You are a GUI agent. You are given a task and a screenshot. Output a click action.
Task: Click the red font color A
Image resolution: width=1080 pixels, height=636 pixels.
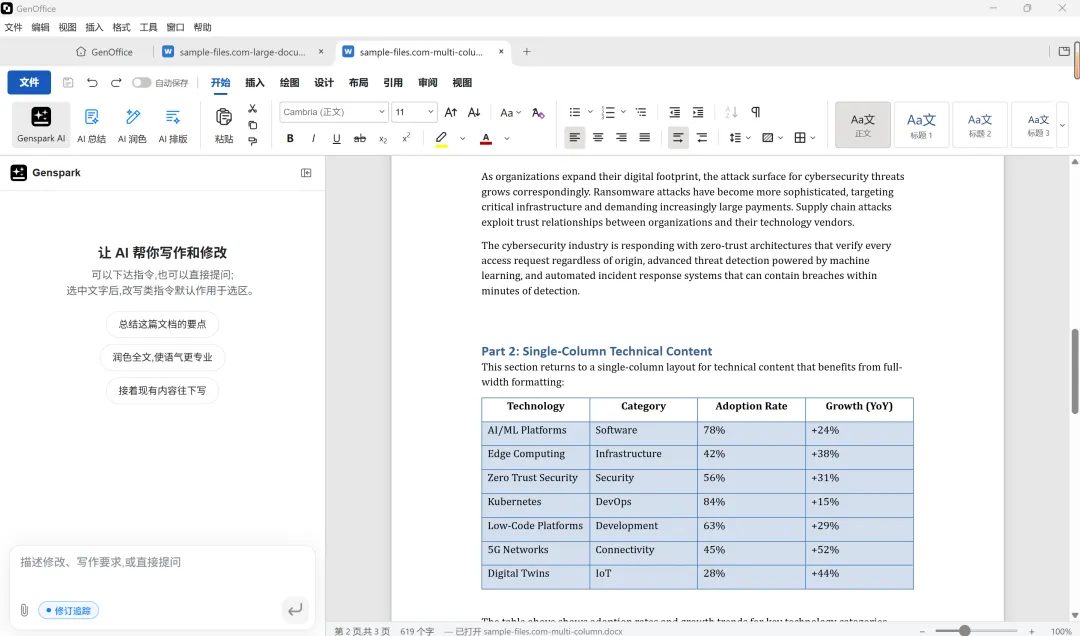tap(486, 139)
